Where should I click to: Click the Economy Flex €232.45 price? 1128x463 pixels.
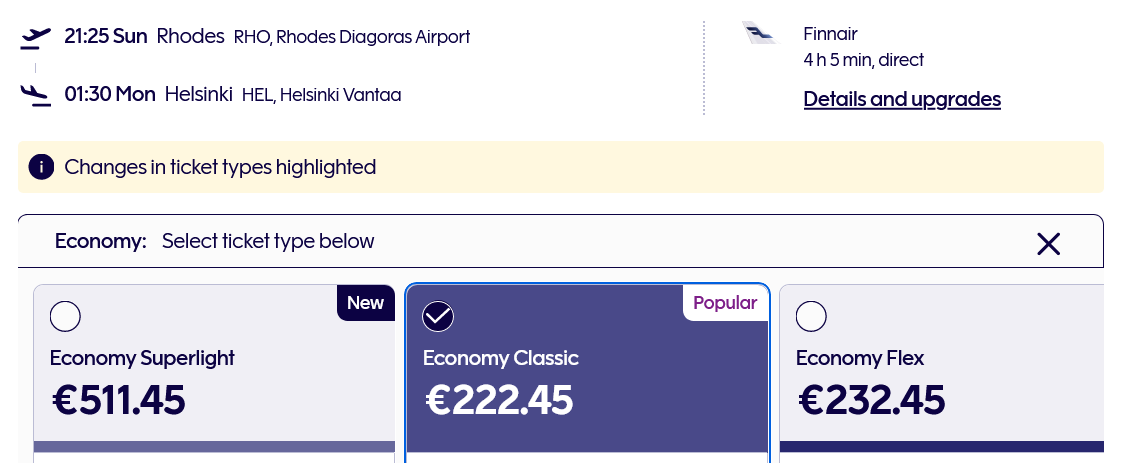872,400
